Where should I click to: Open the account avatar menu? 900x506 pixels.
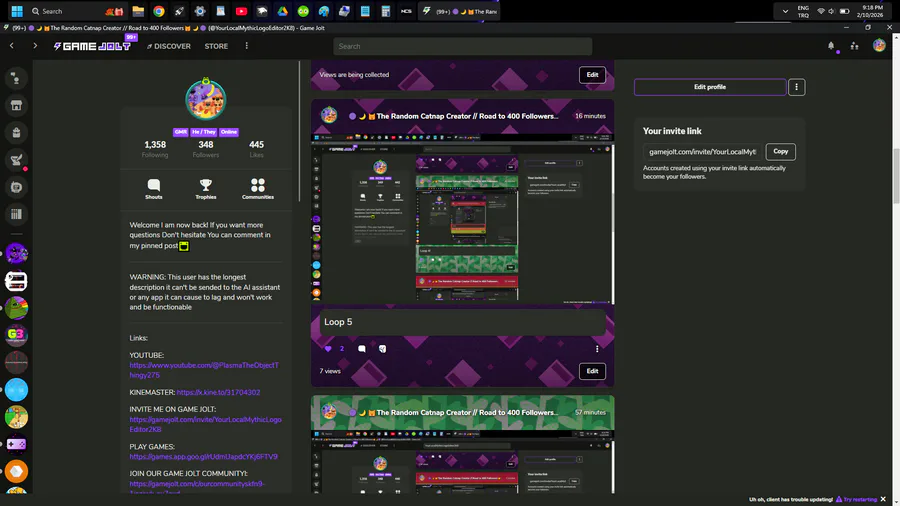[879, 45]
